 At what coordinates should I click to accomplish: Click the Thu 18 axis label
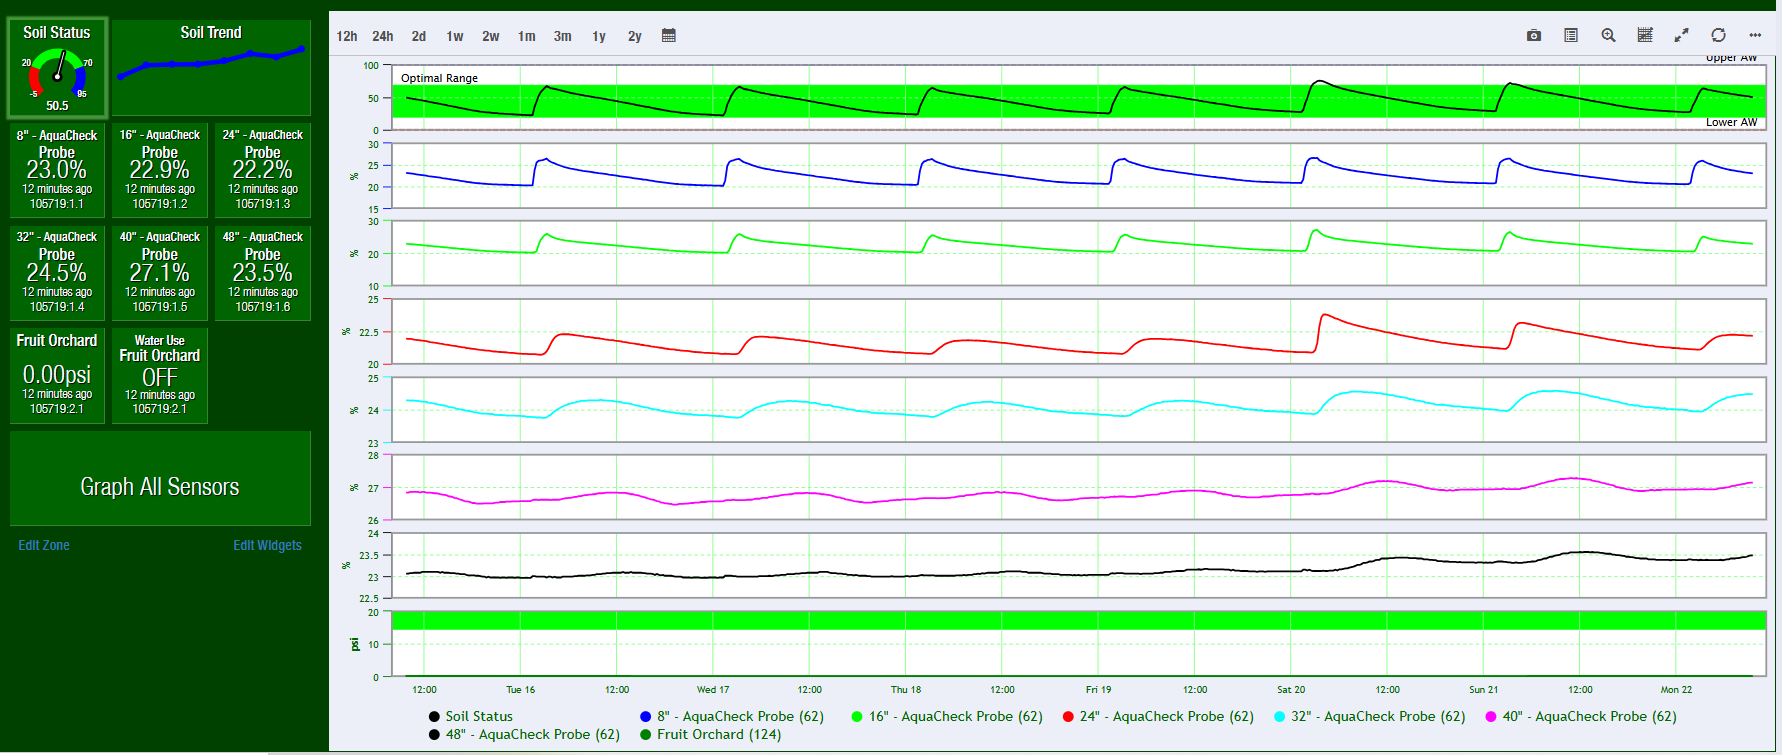tap(906, 689)
